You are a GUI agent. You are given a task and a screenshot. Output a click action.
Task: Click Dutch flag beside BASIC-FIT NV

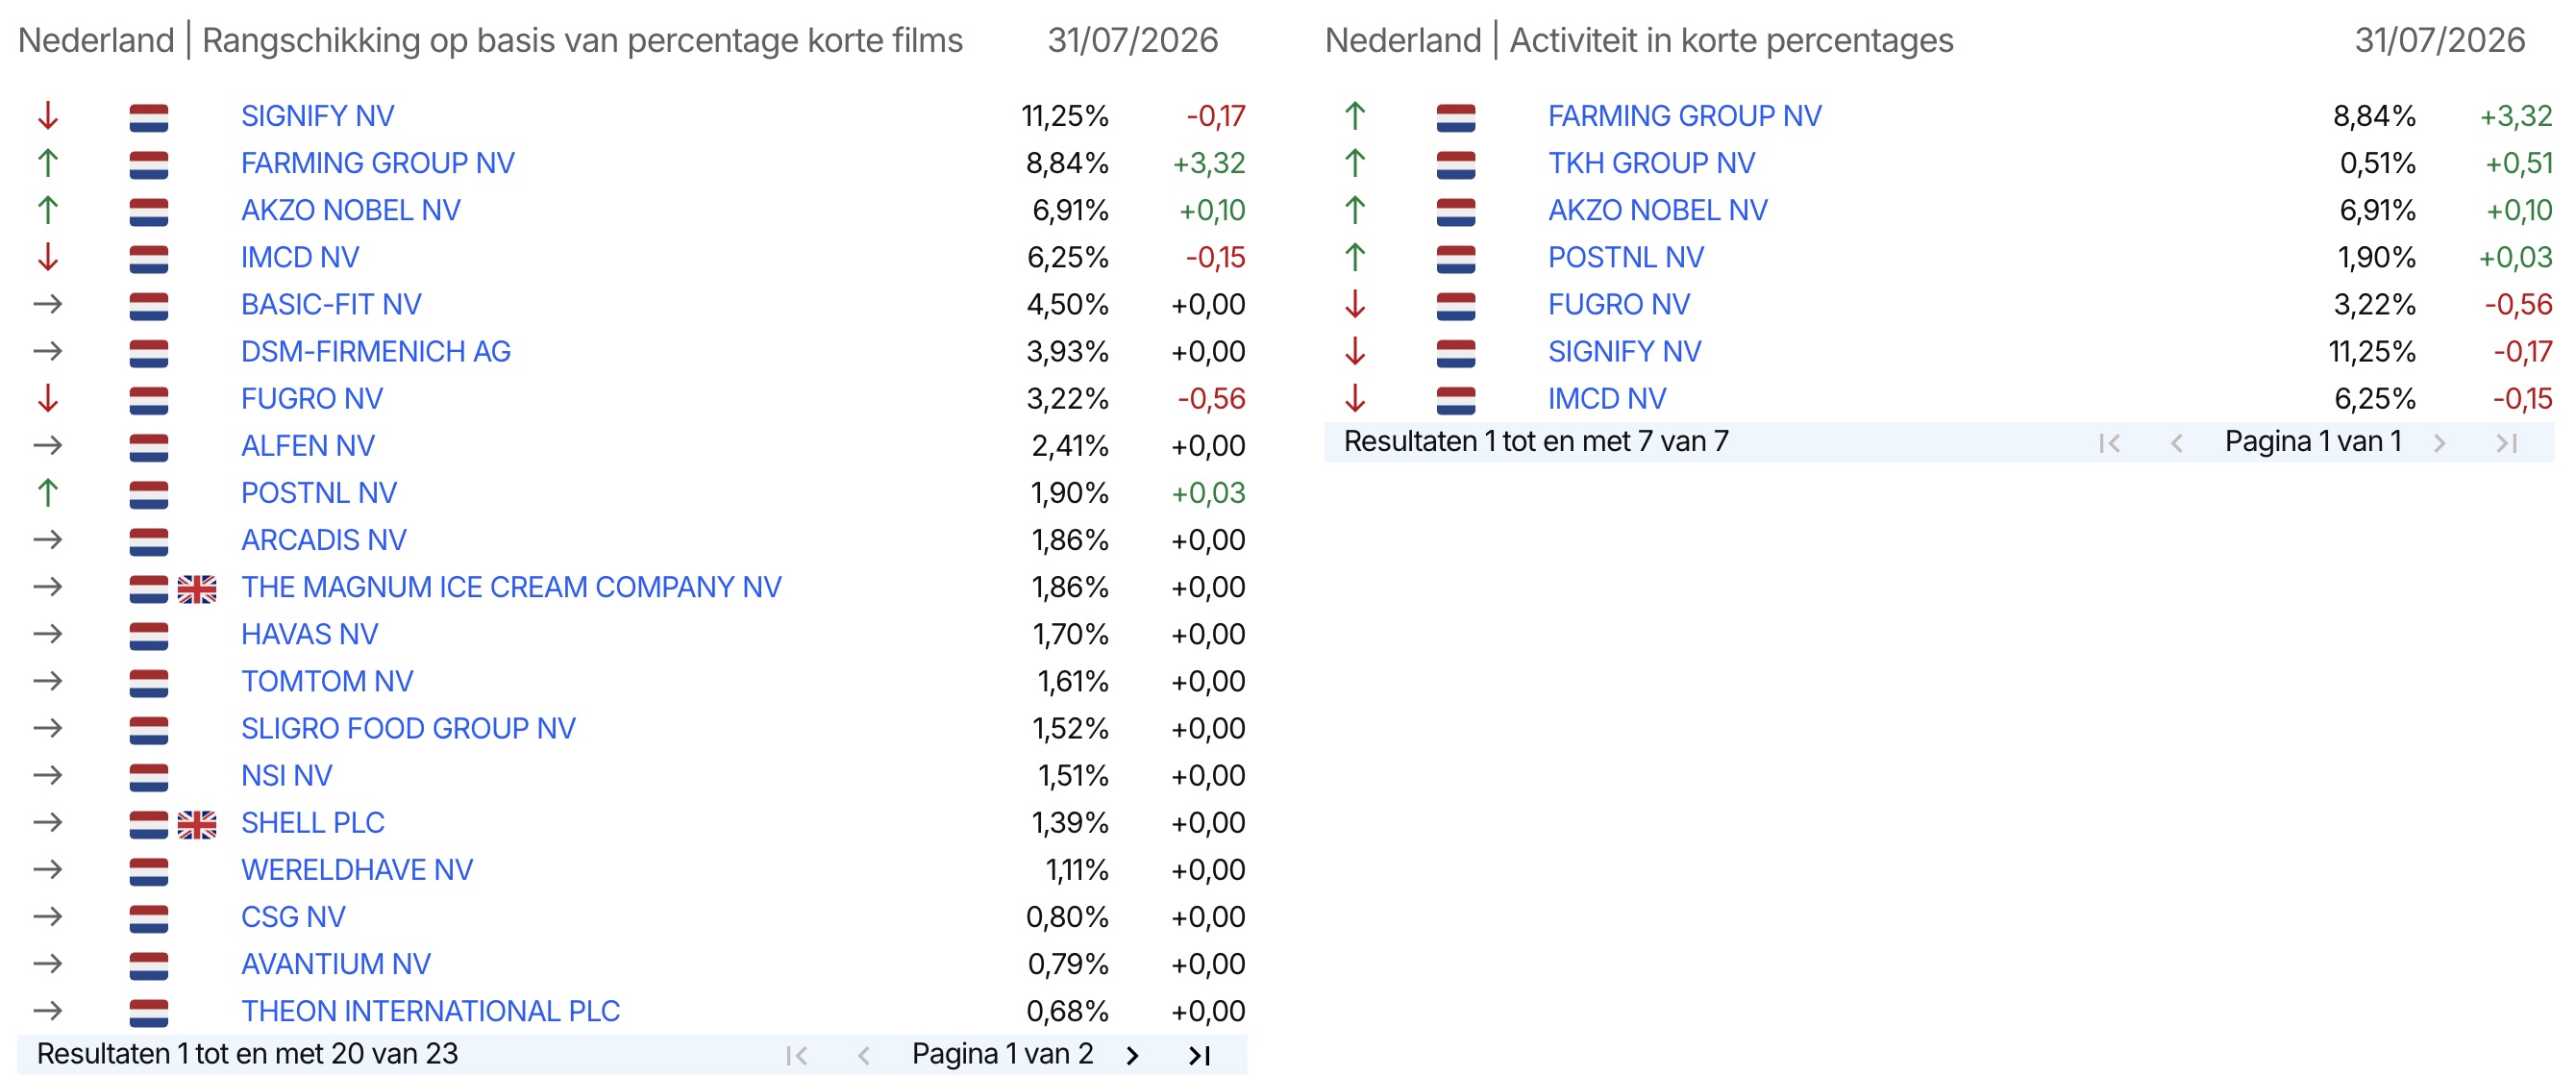149,306
